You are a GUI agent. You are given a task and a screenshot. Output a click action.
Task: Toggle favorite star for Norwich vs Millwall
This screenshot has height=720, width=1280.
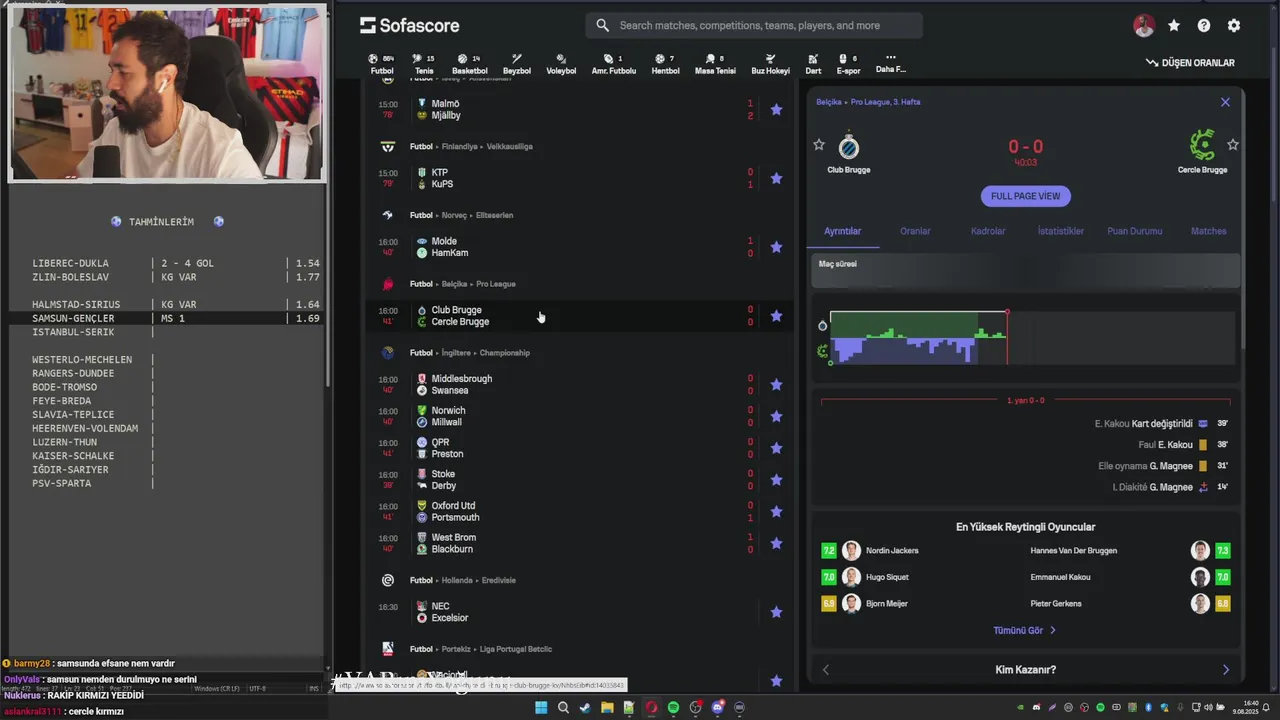(776, 417)
